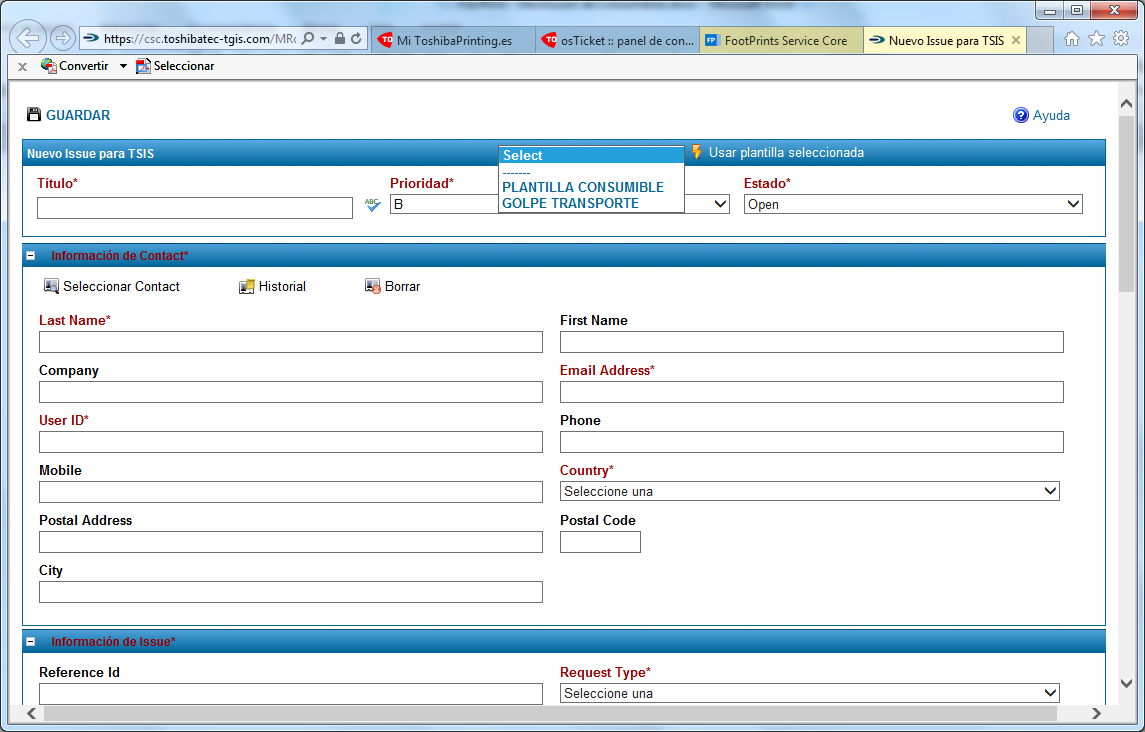Click the spell check ABC icon
The width and height of the screenshot is (1145, 732).
[372, 204]
